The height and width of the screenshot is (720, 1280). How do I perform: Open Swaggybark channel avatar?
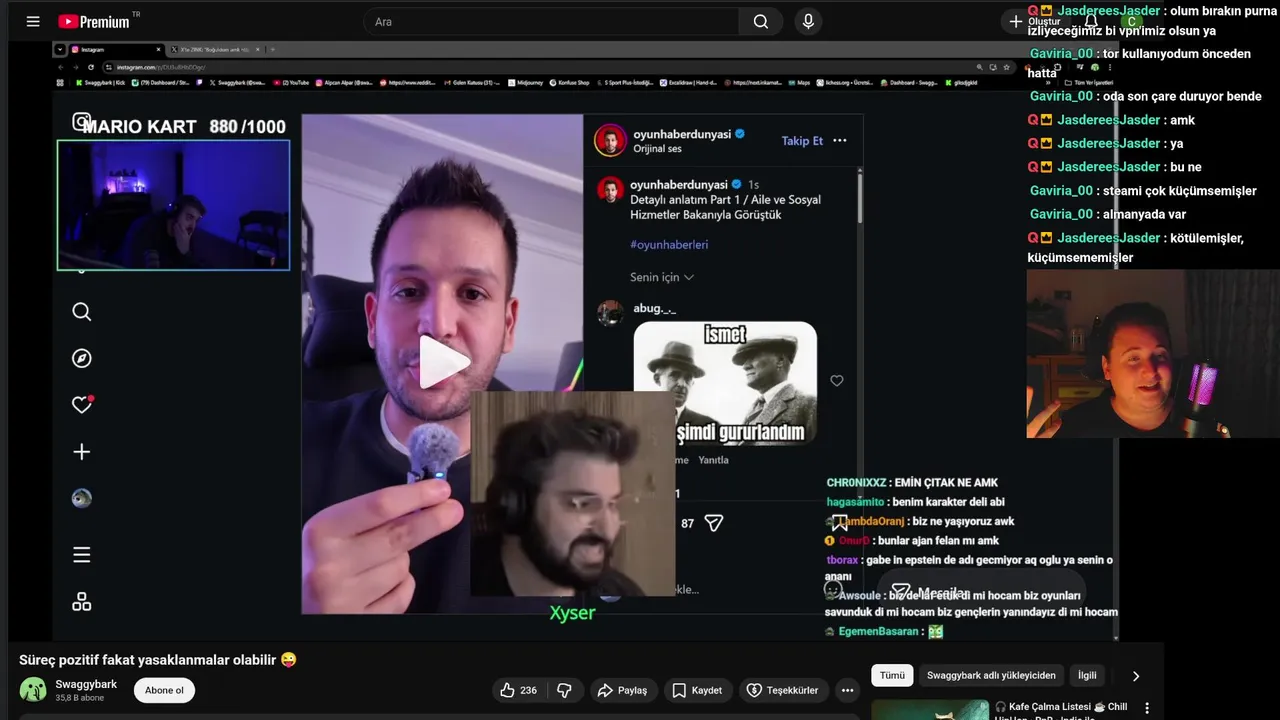click(x=33, y=690)
